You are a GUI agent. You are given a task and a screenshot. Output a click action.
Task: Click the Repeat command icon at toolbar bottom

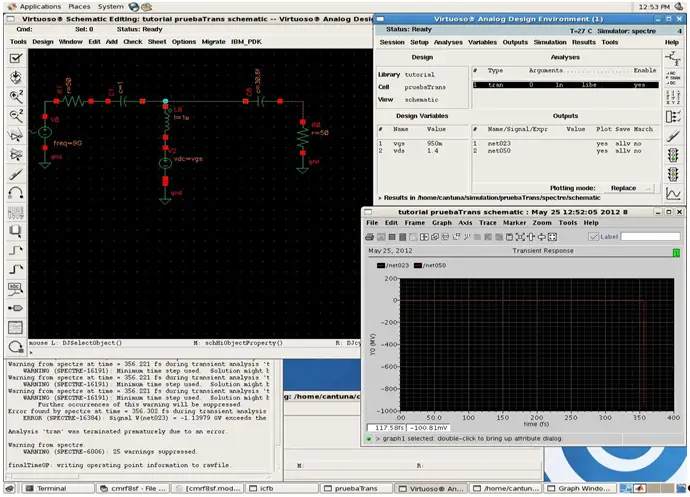tap(16, 347)
